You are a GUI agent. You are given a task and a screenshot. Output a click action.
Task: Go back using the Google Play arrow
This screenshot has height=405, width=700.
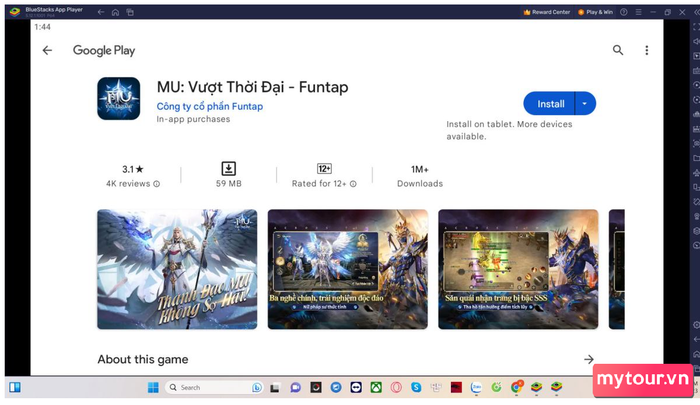pos(47,50)
